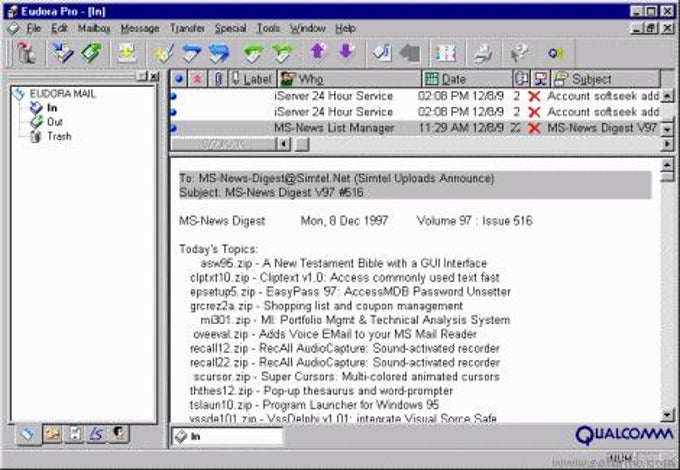Click the Attach File toolbar icon
680x470 pixels.
(382, 53)
